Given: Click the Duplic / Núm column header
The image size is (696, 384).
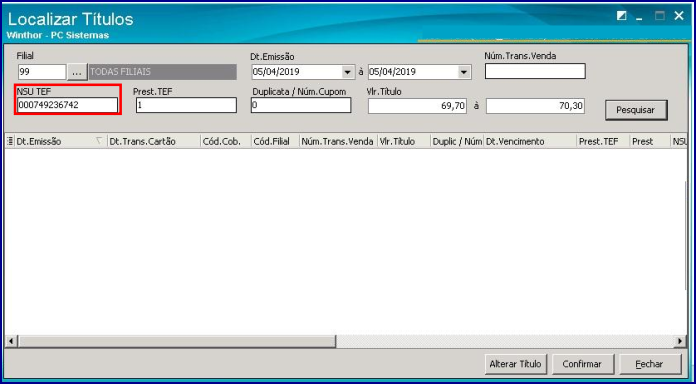Looking at the screenshot, I should pyautogui.click(x=457, y=142).
